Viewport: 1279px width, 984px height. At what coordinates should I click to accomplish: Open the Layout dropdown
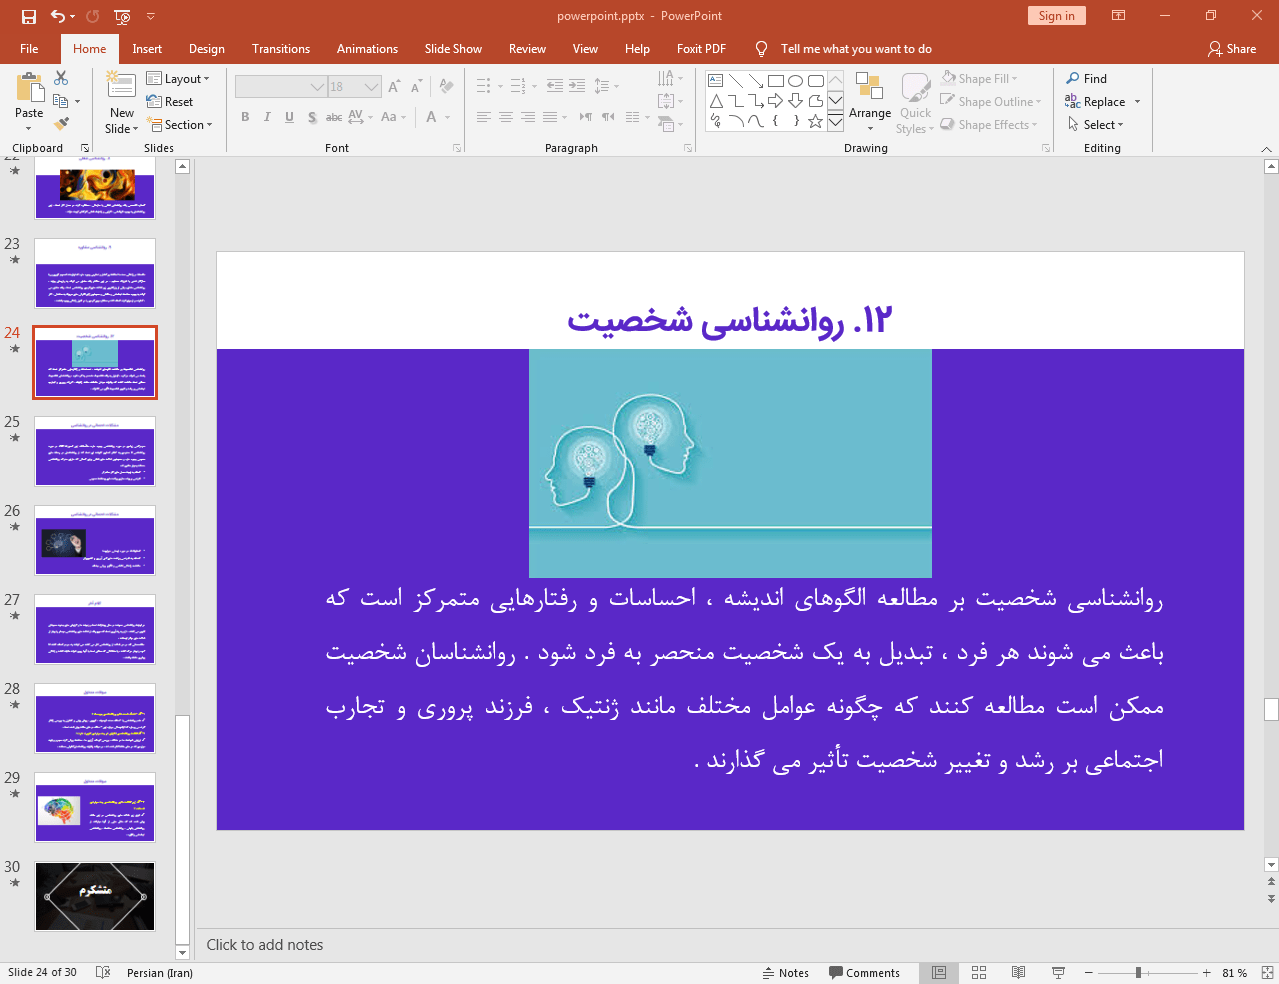pyautogui.click(x=178, y=79)
